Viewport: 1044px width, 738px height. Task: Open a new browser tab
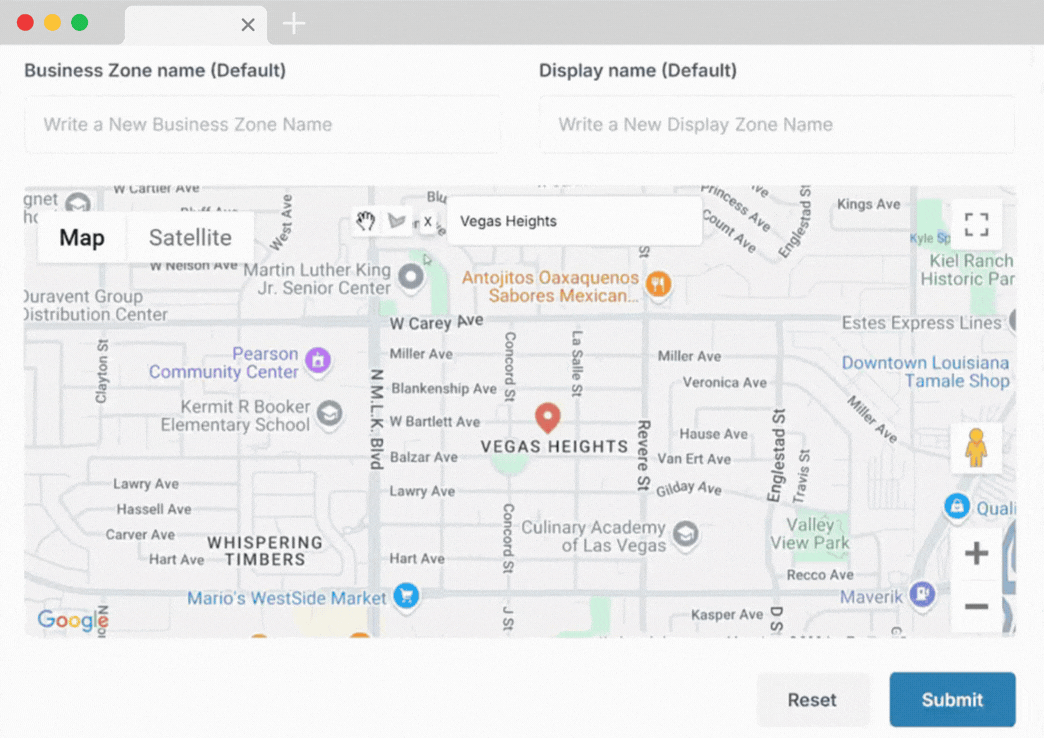[x=294, y=24]
